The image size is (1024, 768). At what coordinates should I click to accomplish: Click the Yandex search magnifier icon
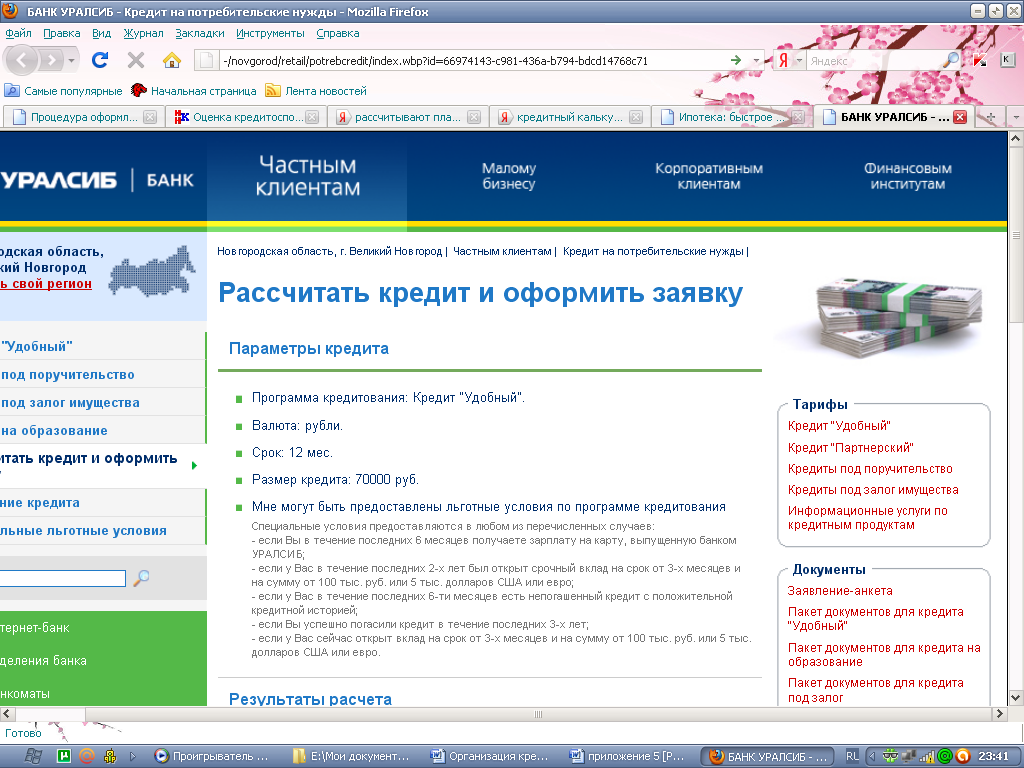tap(952, 60)
